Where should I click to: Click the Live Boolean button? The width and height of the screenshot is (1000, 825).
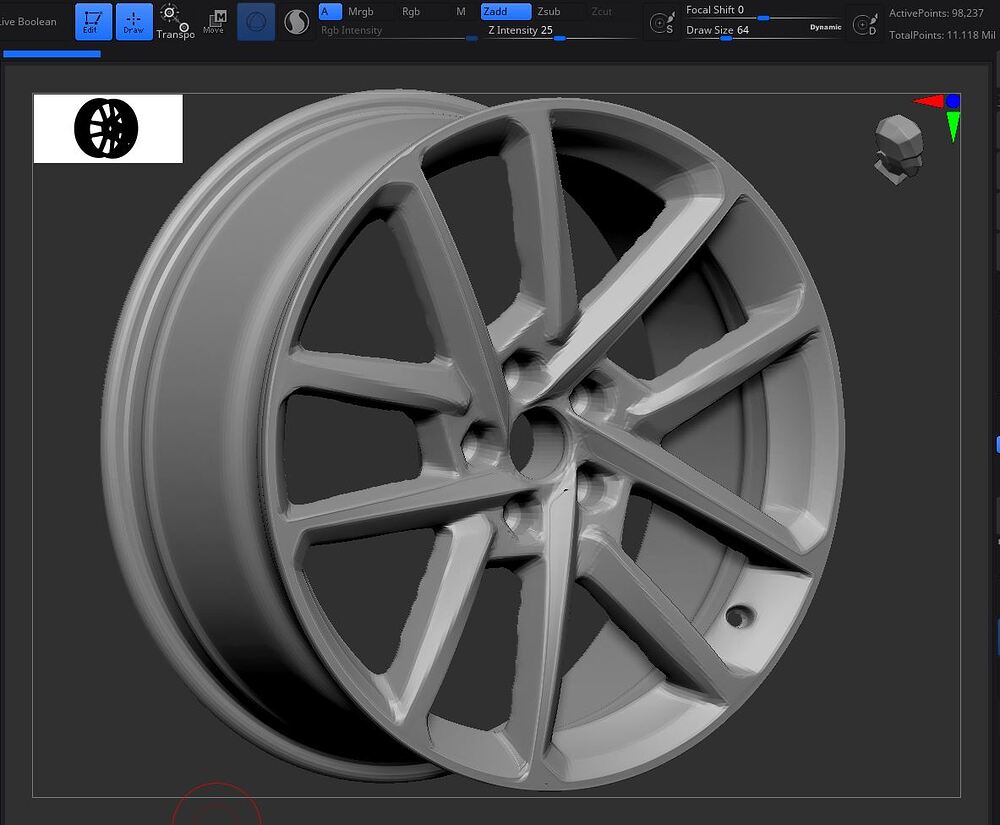pyautogui.click(x=28, y=22)
